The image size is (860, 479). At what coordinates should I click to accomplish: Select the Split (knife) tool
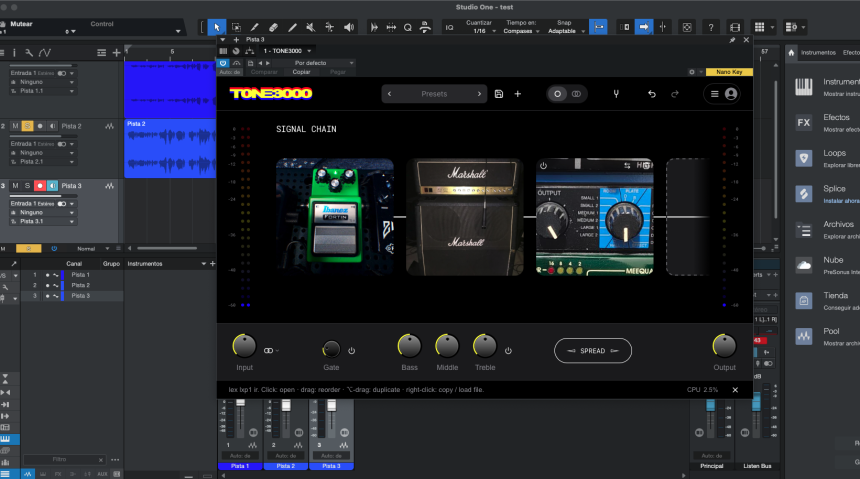(254, 27)
